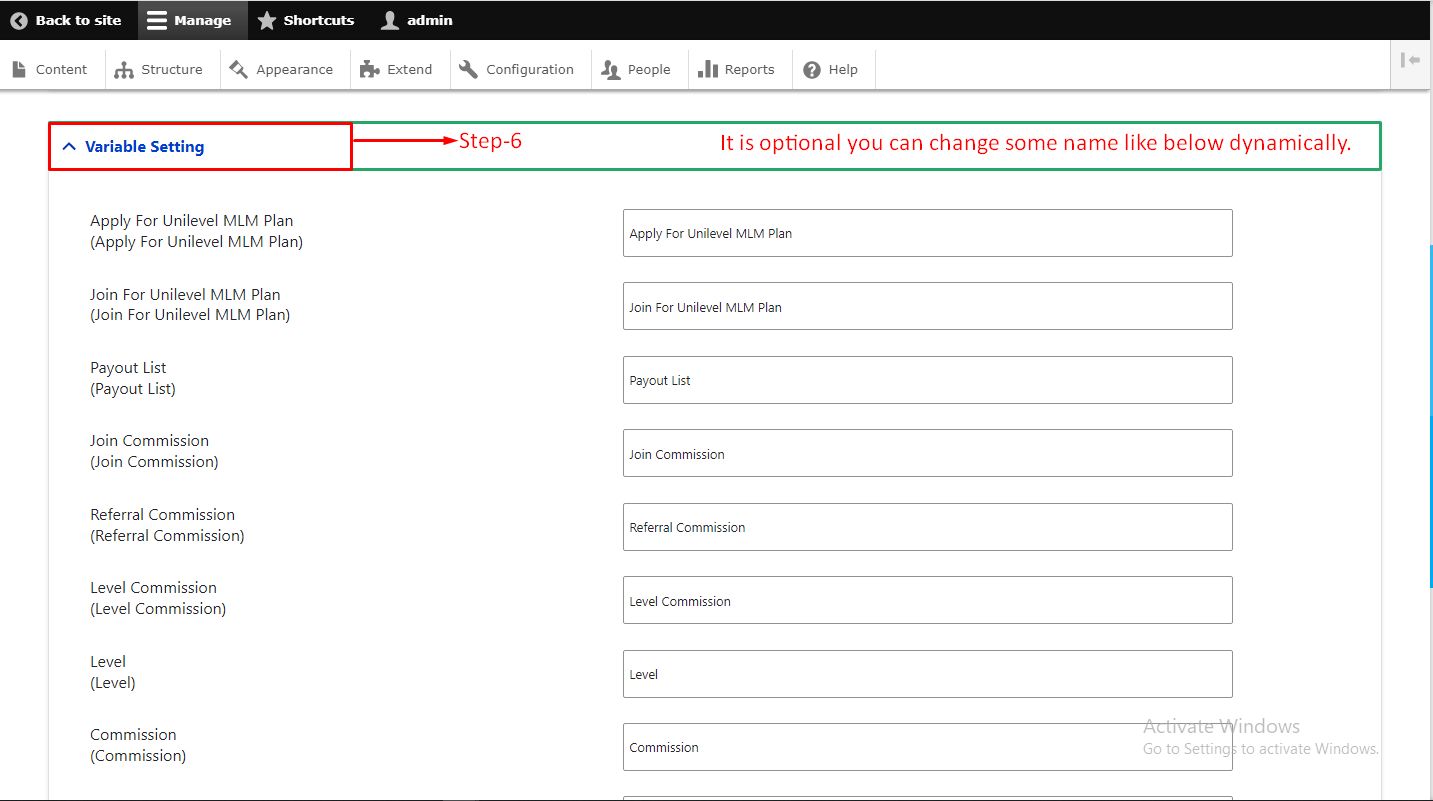Click the Appearance icon
Viewport: 1433px width, 801px height.
point(238,69)
